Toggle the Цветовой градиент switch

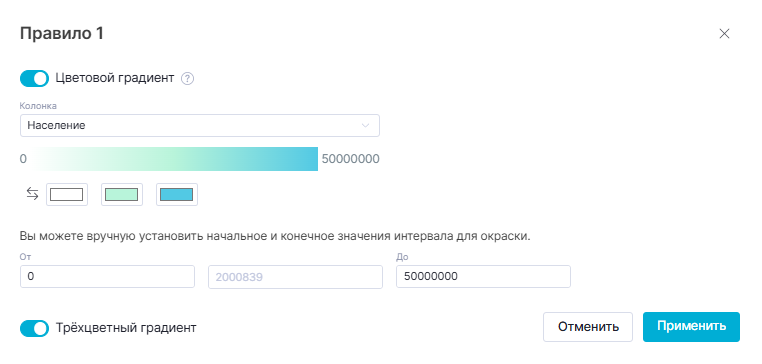[x=35, y=78]
